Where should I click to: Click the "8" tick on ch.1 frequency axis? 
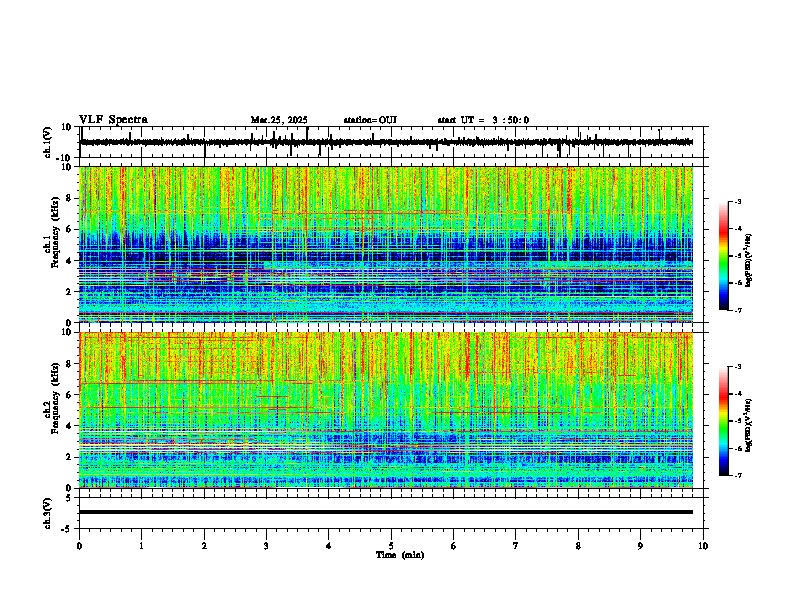click(x=70, y=198)
